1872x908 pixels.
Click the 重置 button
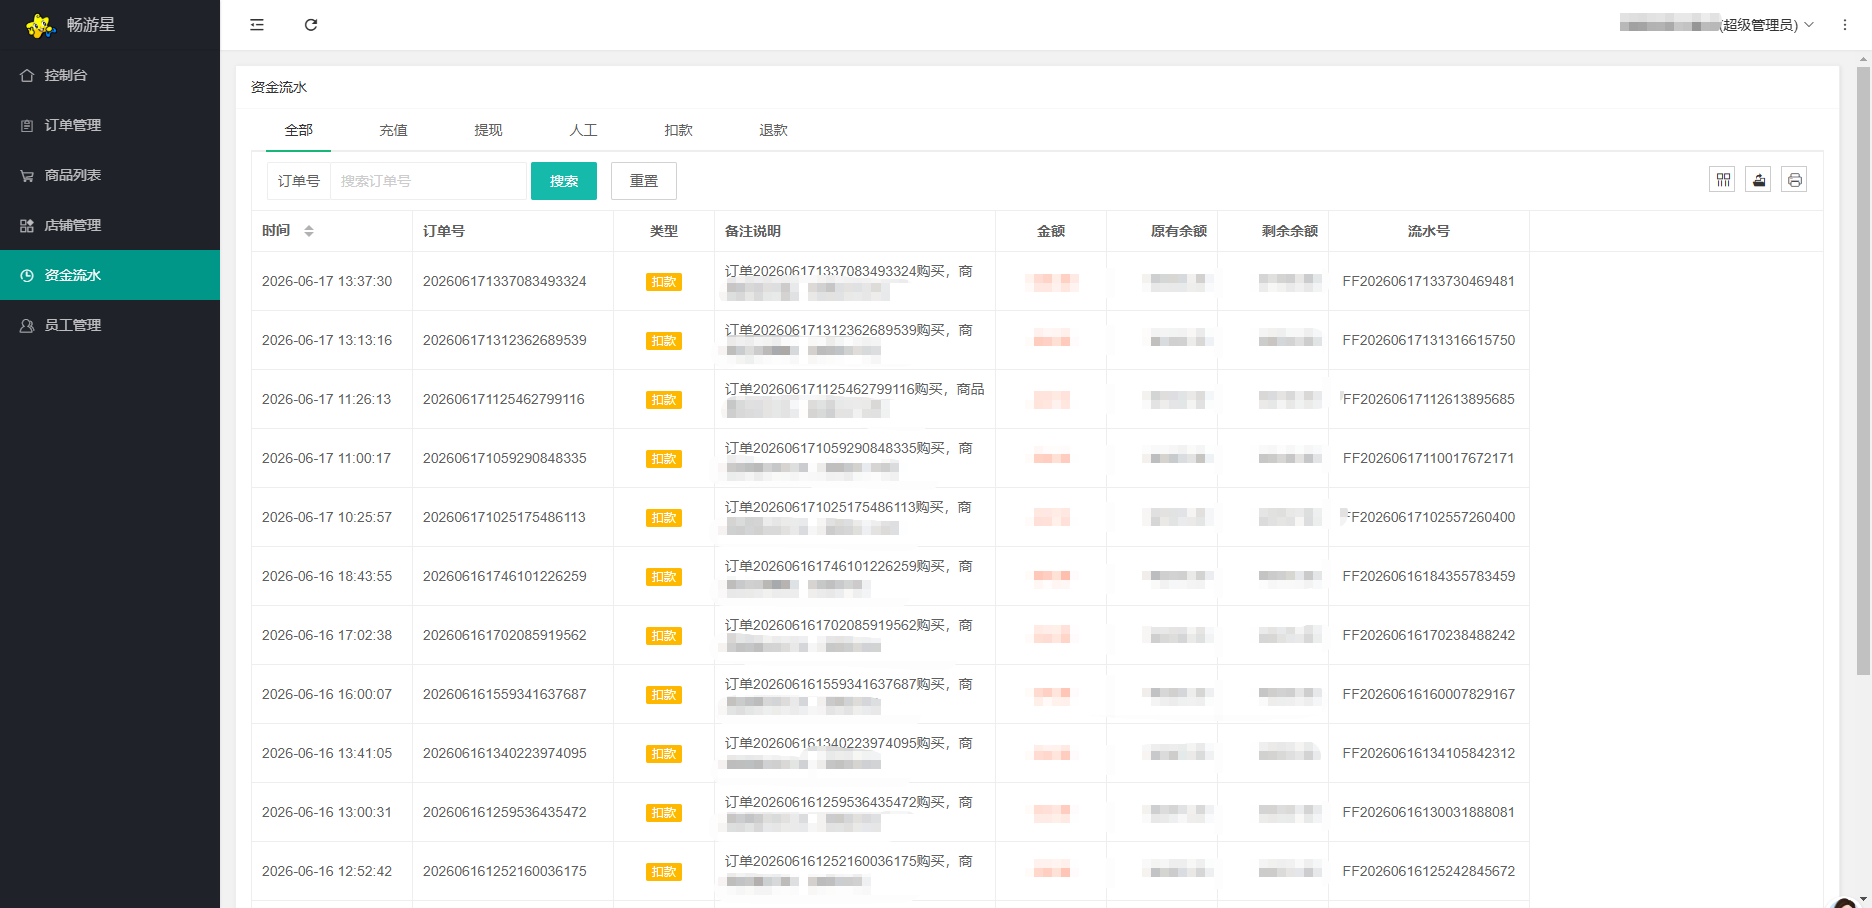[x=644, y=181]
